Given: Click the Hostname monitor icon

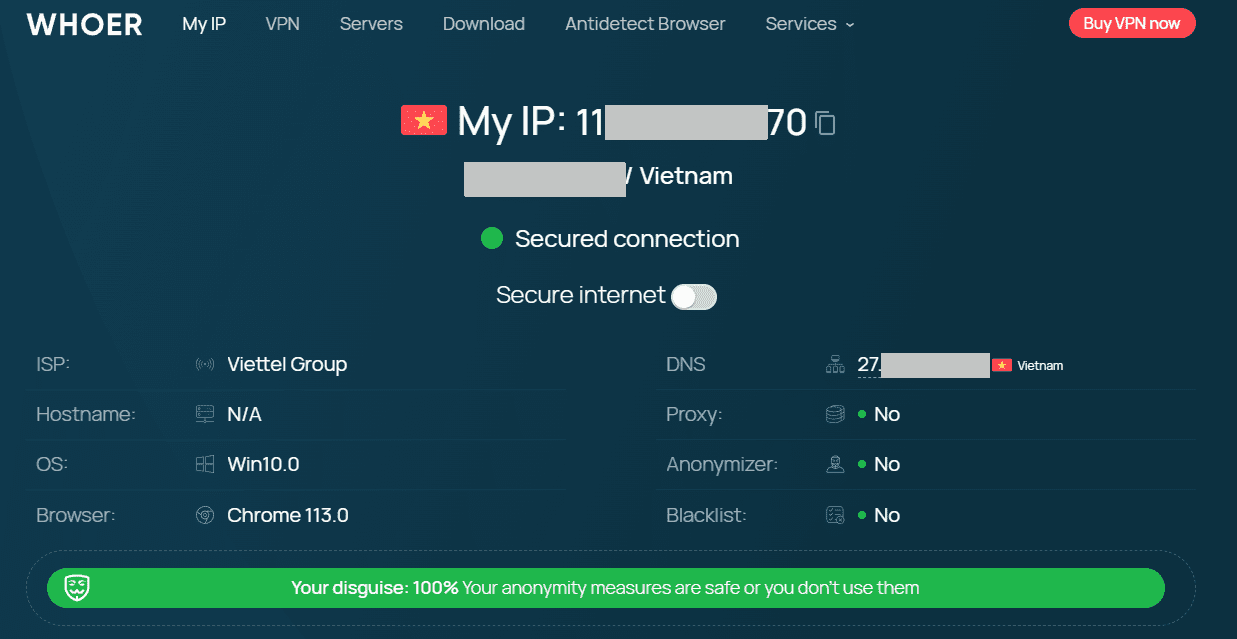Looking at the screenshot, I should tap(205, 414).
